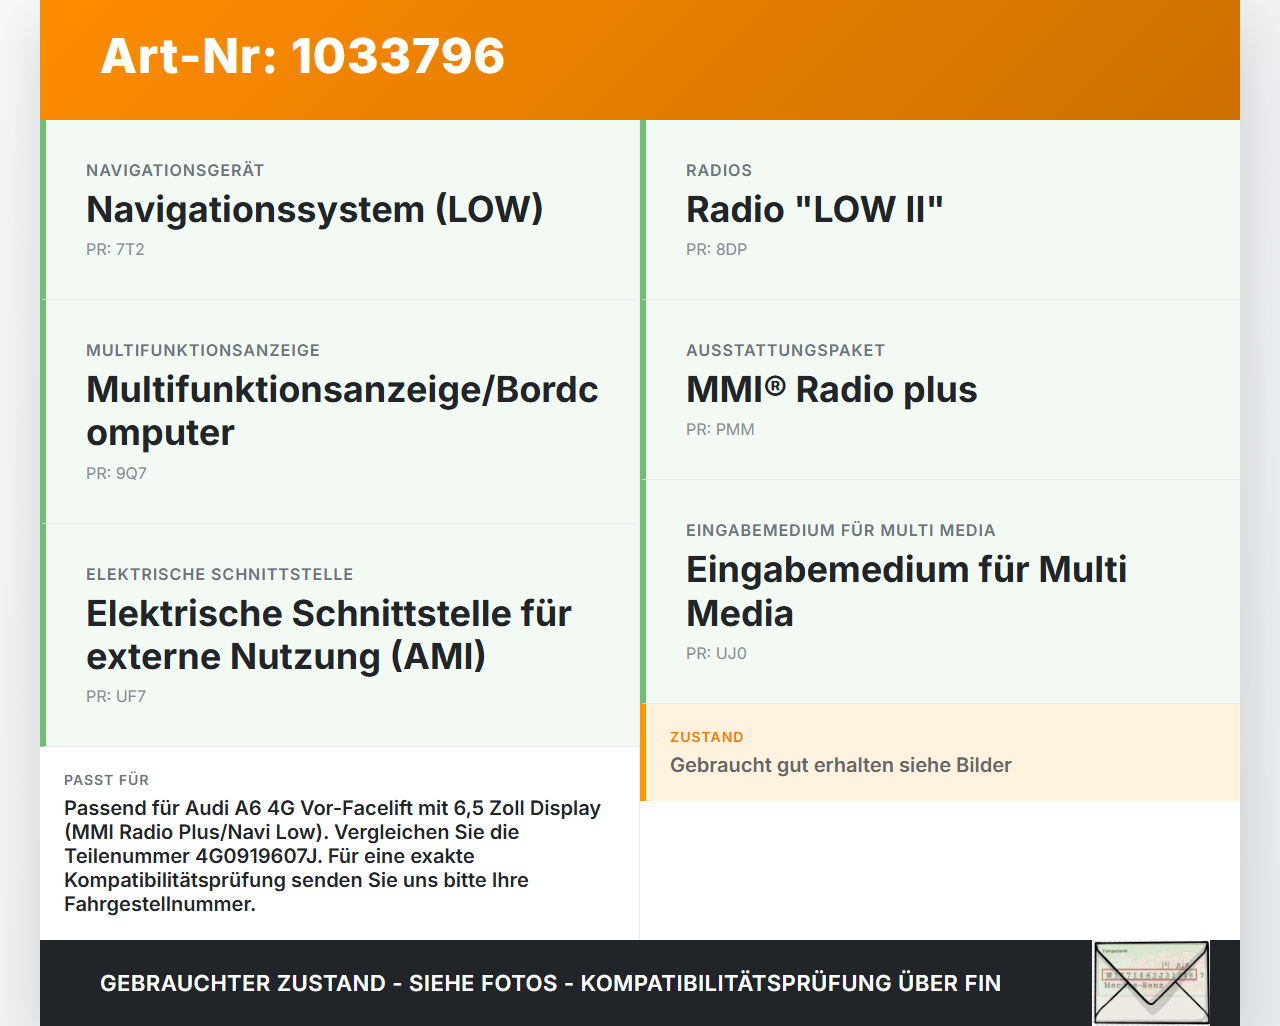
Task: Click the Audi A6 4G compatibility paragraph
Action: pyautogui.click(x=333, y=856)
